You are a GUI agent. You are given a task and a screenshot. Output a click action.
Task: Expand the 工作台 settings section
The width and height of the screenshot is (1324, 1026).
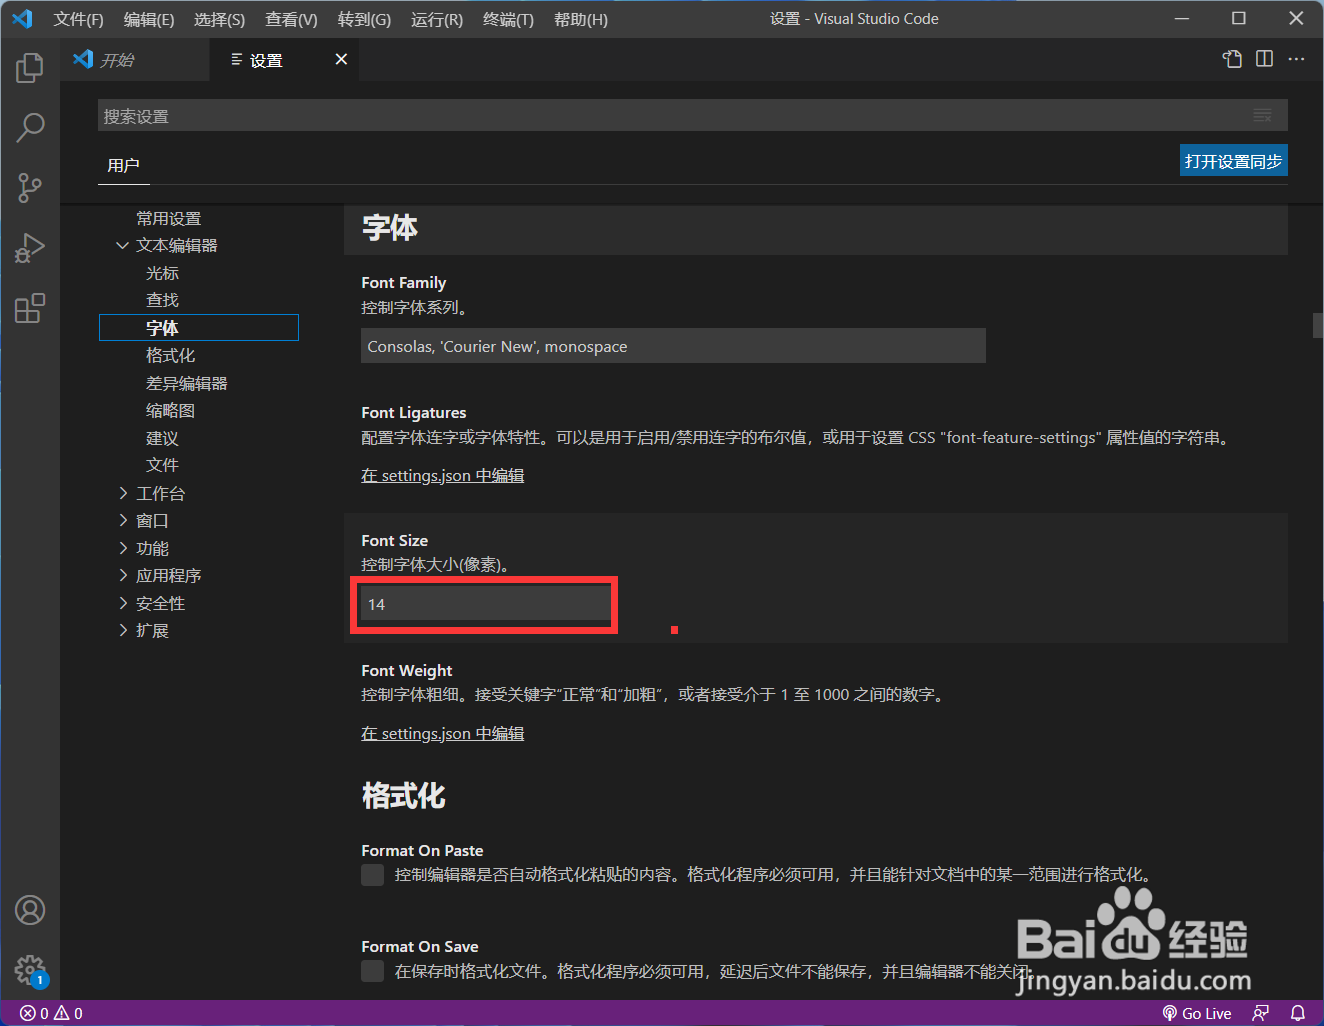123,493
